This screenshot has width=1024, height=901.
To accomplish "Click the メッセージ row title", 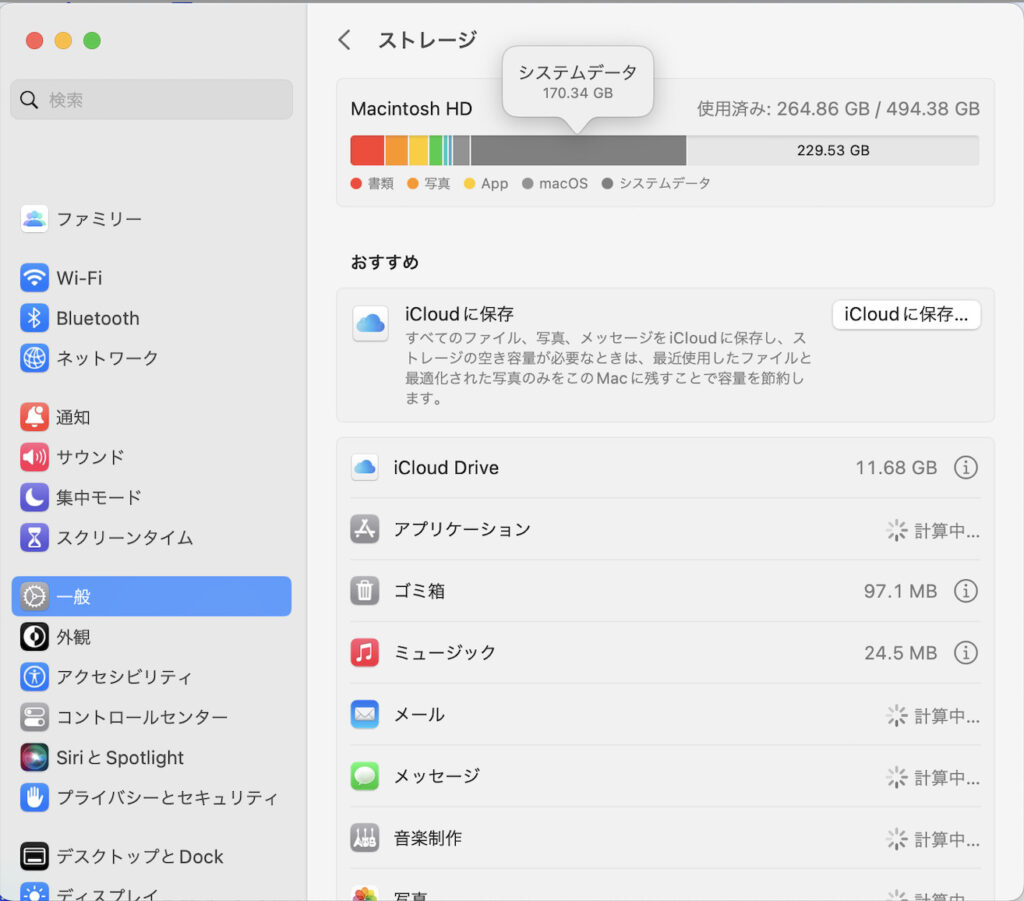I will coord(437,776).
